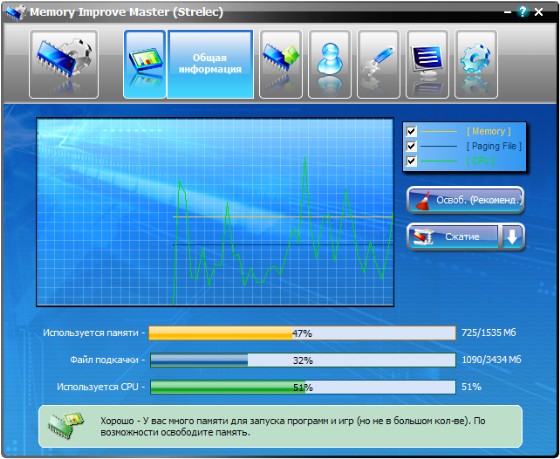Image resolution: width=560 pixels, height=459 pixels.
Task: Select the Общая информация tab label
Action: click(210, 64)
